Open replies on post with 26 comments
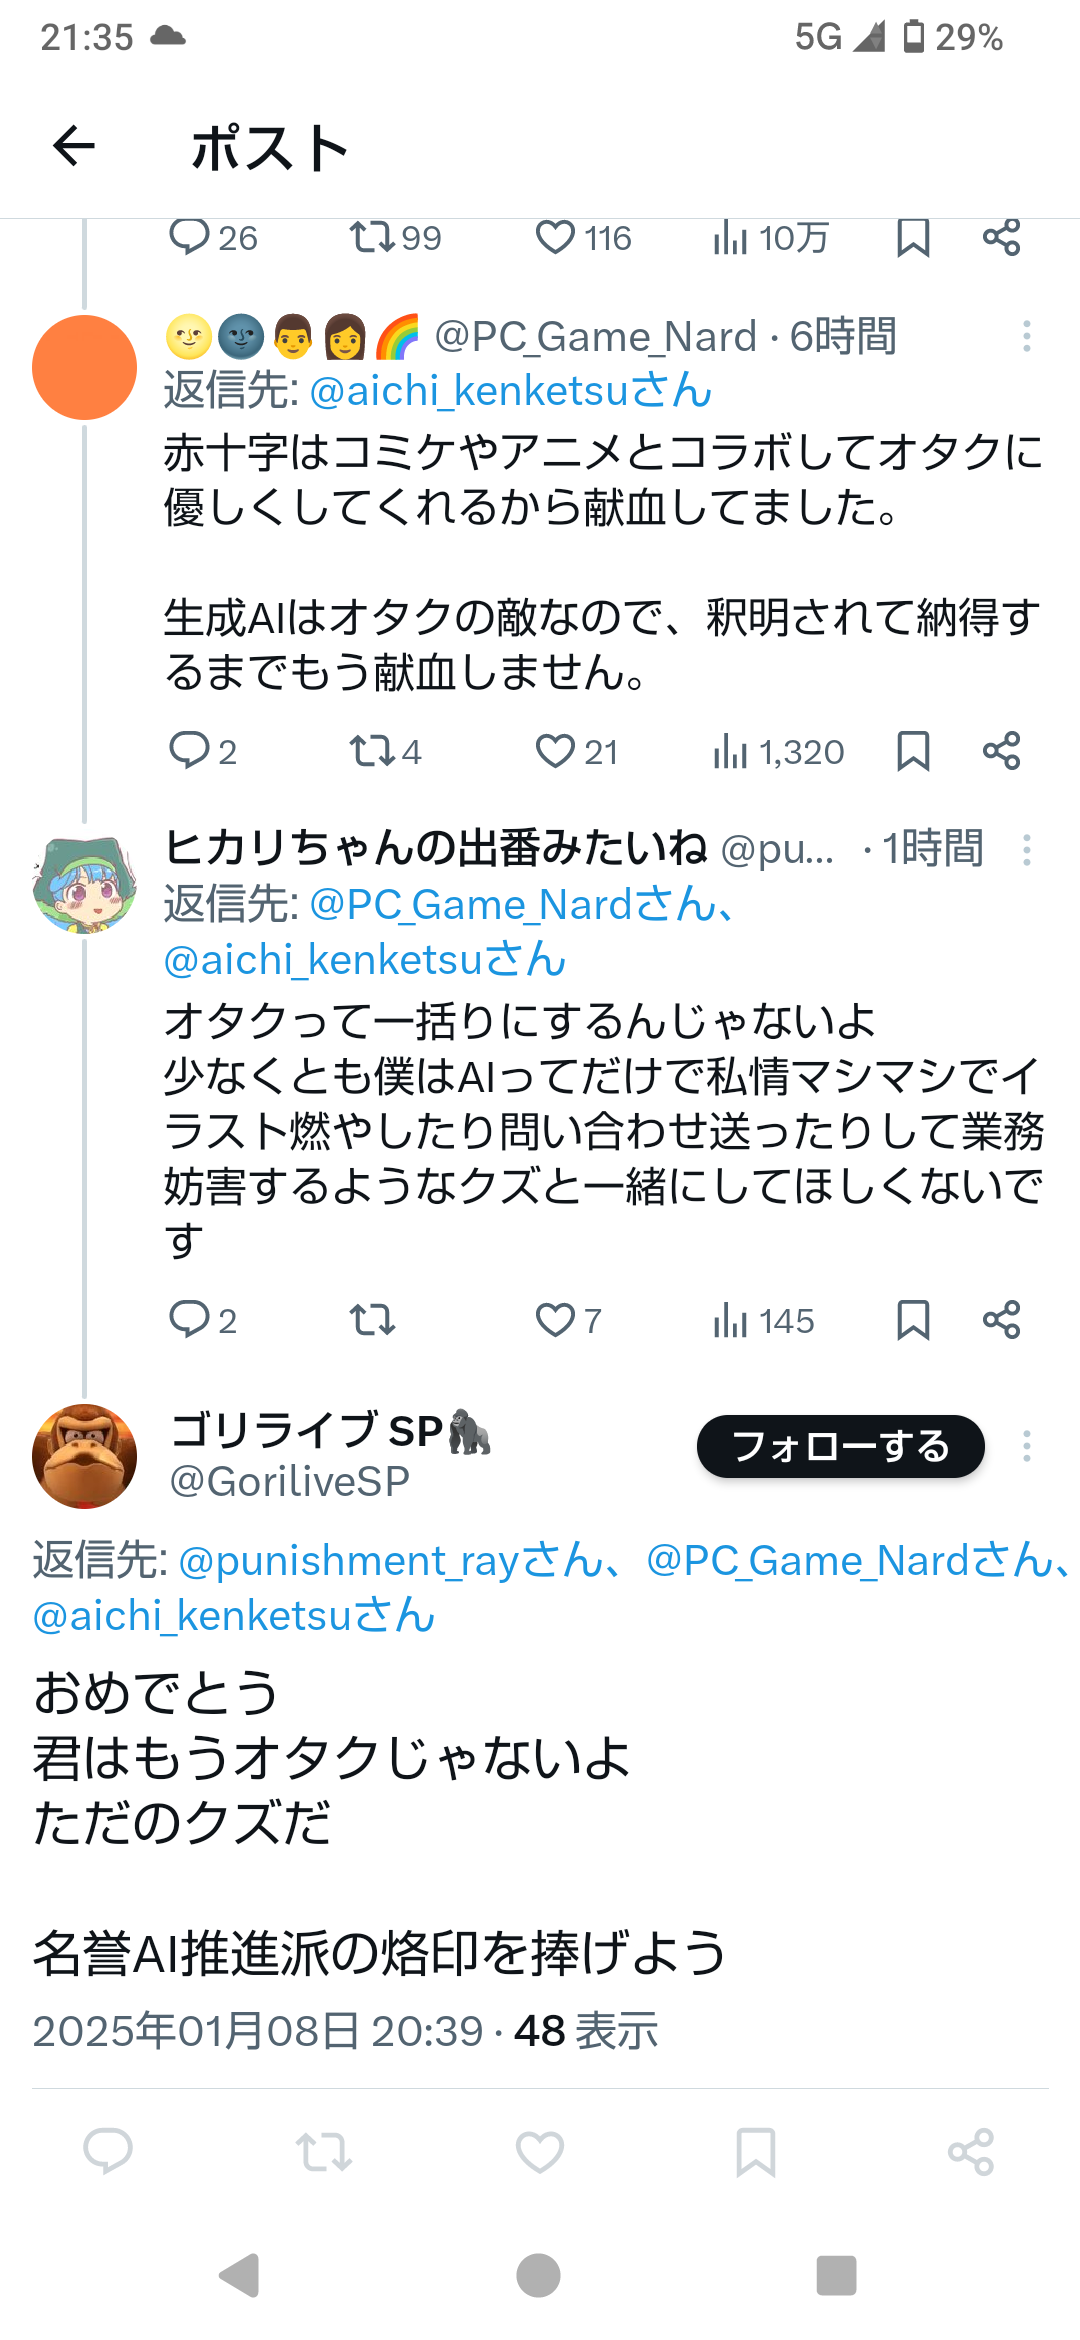The image size is (1080, 2340). point(213,238)
